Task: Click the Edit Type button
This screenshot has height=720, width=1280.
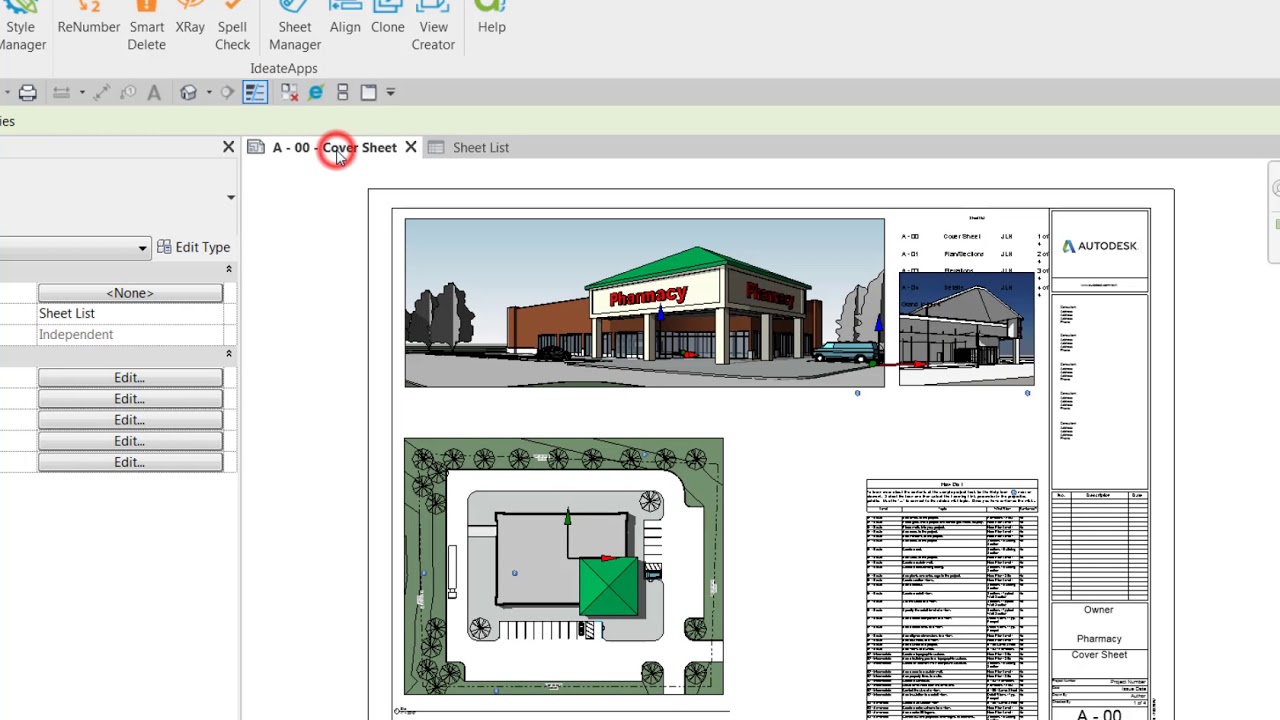Action: tap(194, 247)
